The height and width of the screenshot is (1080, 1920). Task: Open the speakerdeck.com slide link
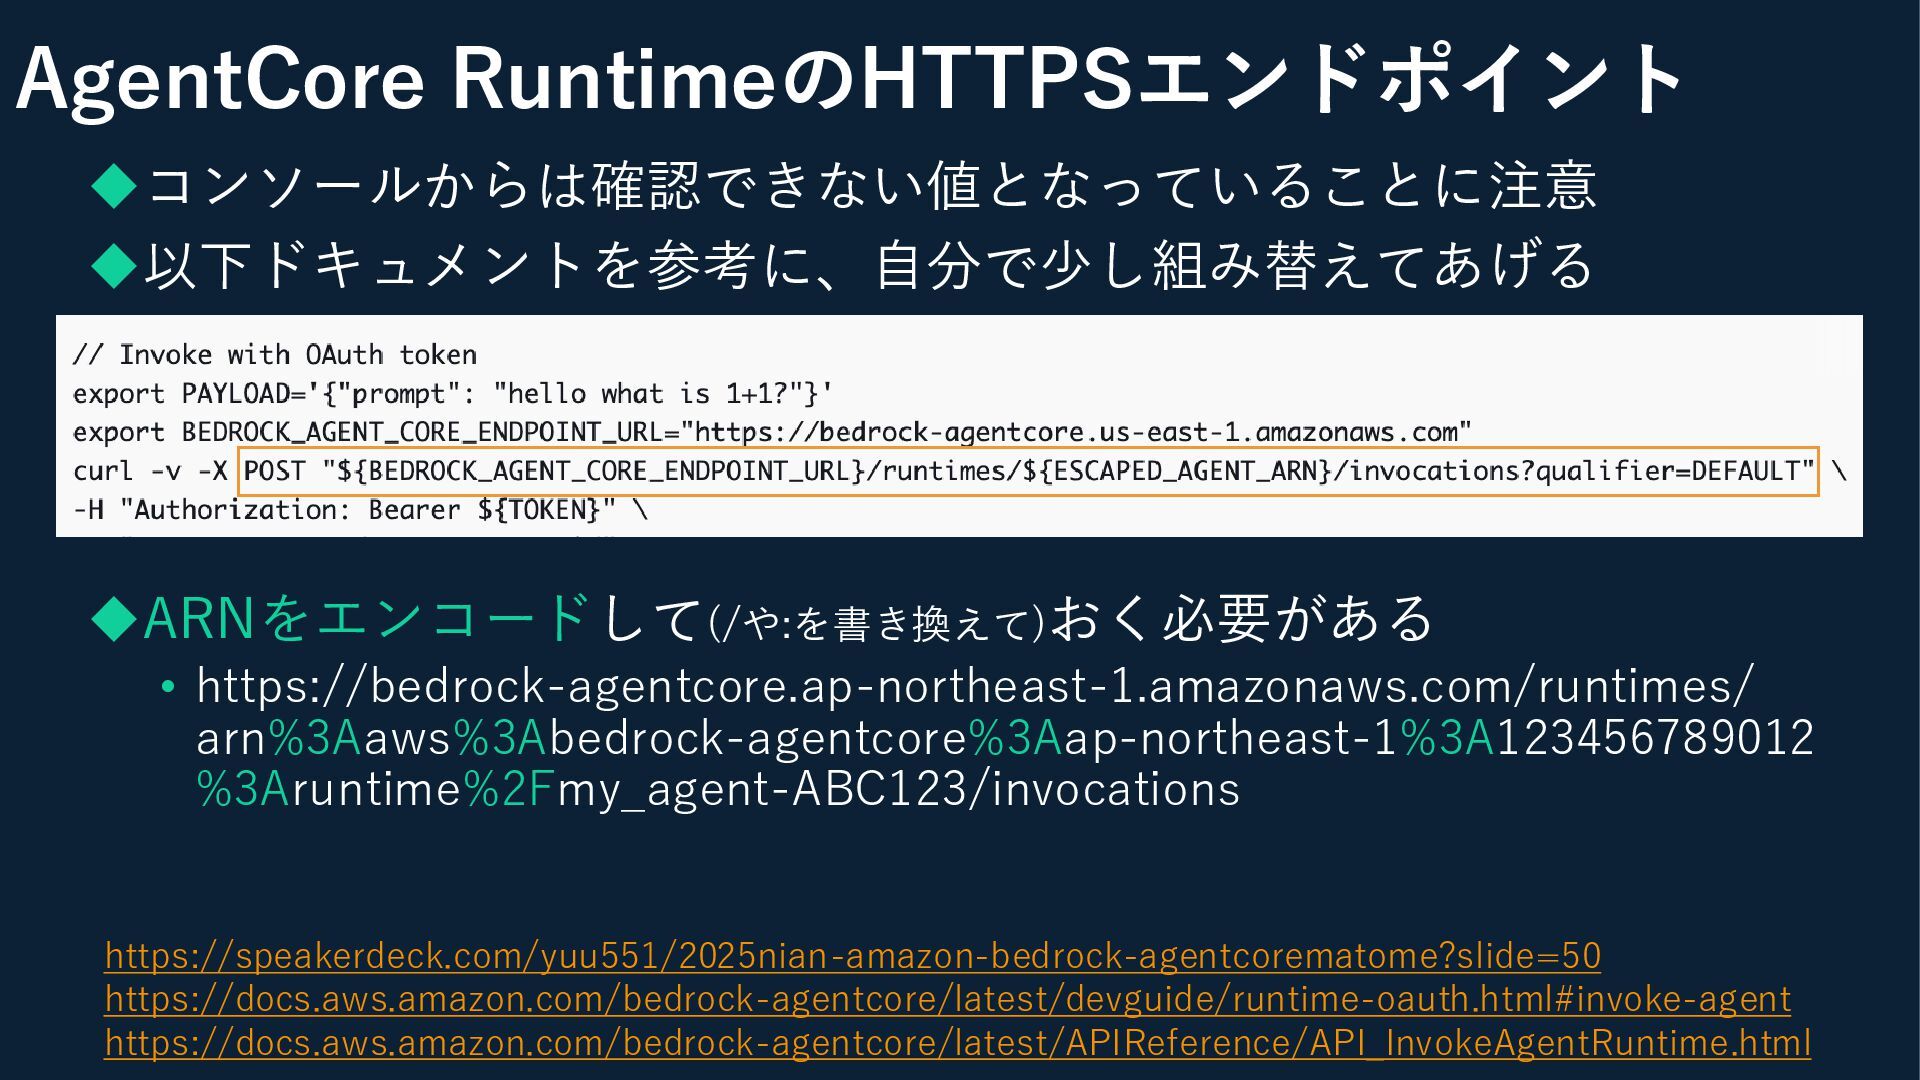(852, 956)
